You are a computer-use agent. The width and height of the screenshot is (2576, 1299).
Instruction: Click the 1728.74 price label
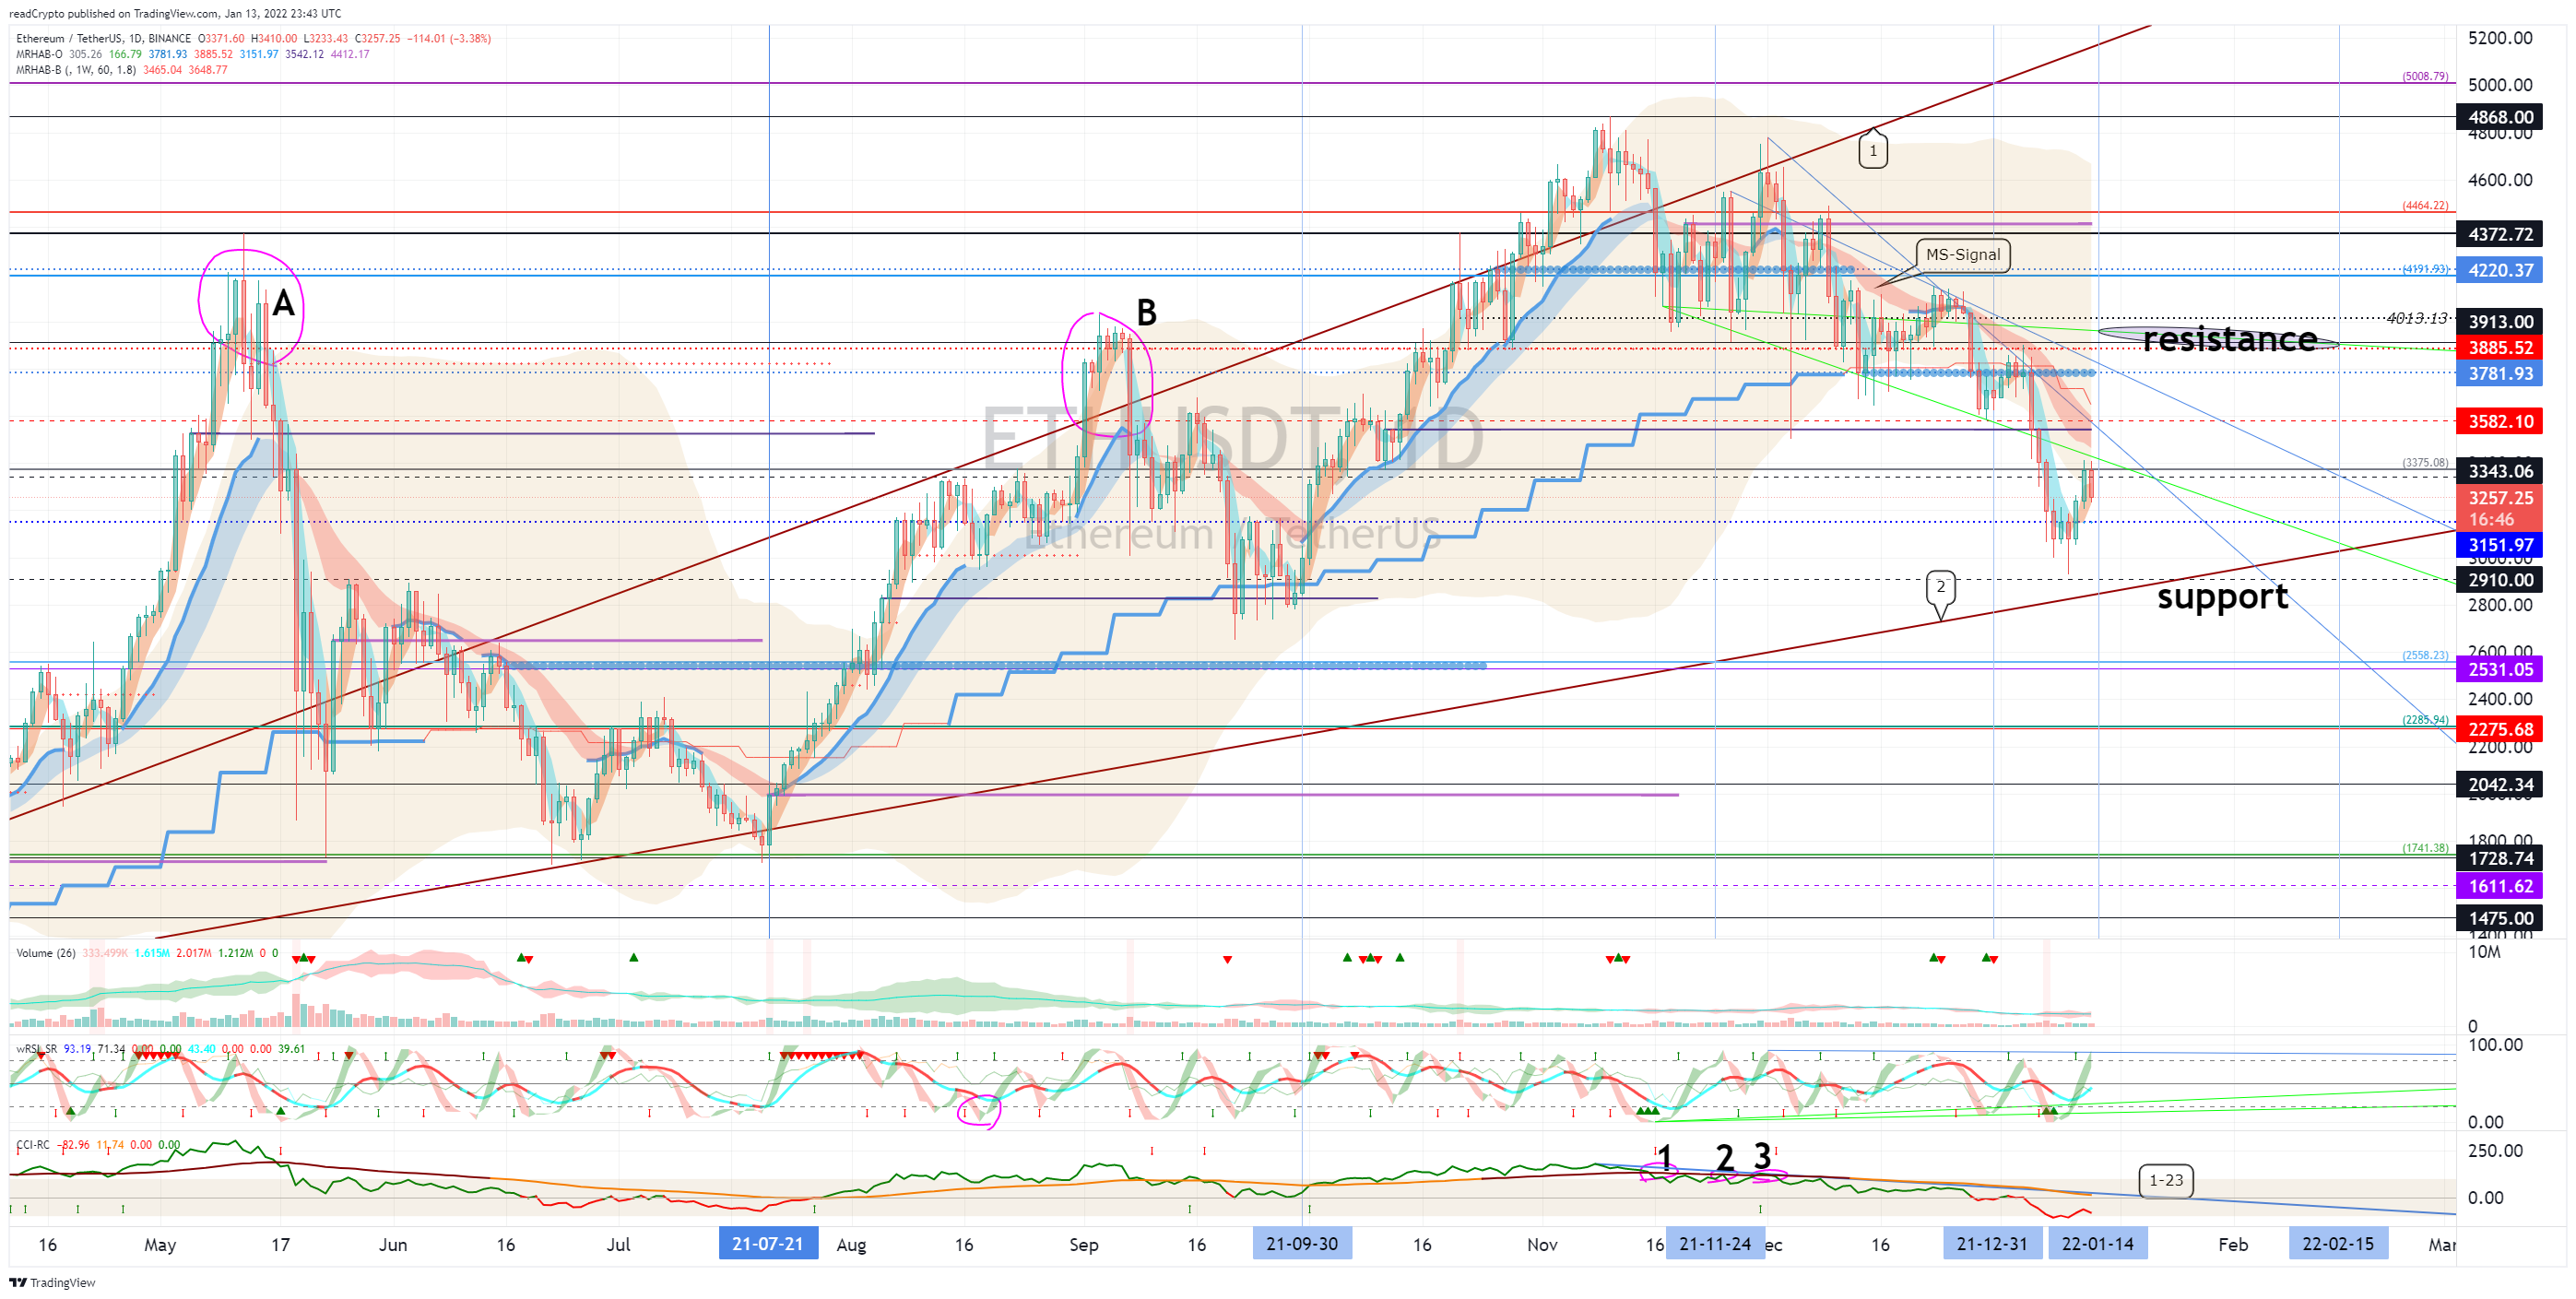[2499, 859]
